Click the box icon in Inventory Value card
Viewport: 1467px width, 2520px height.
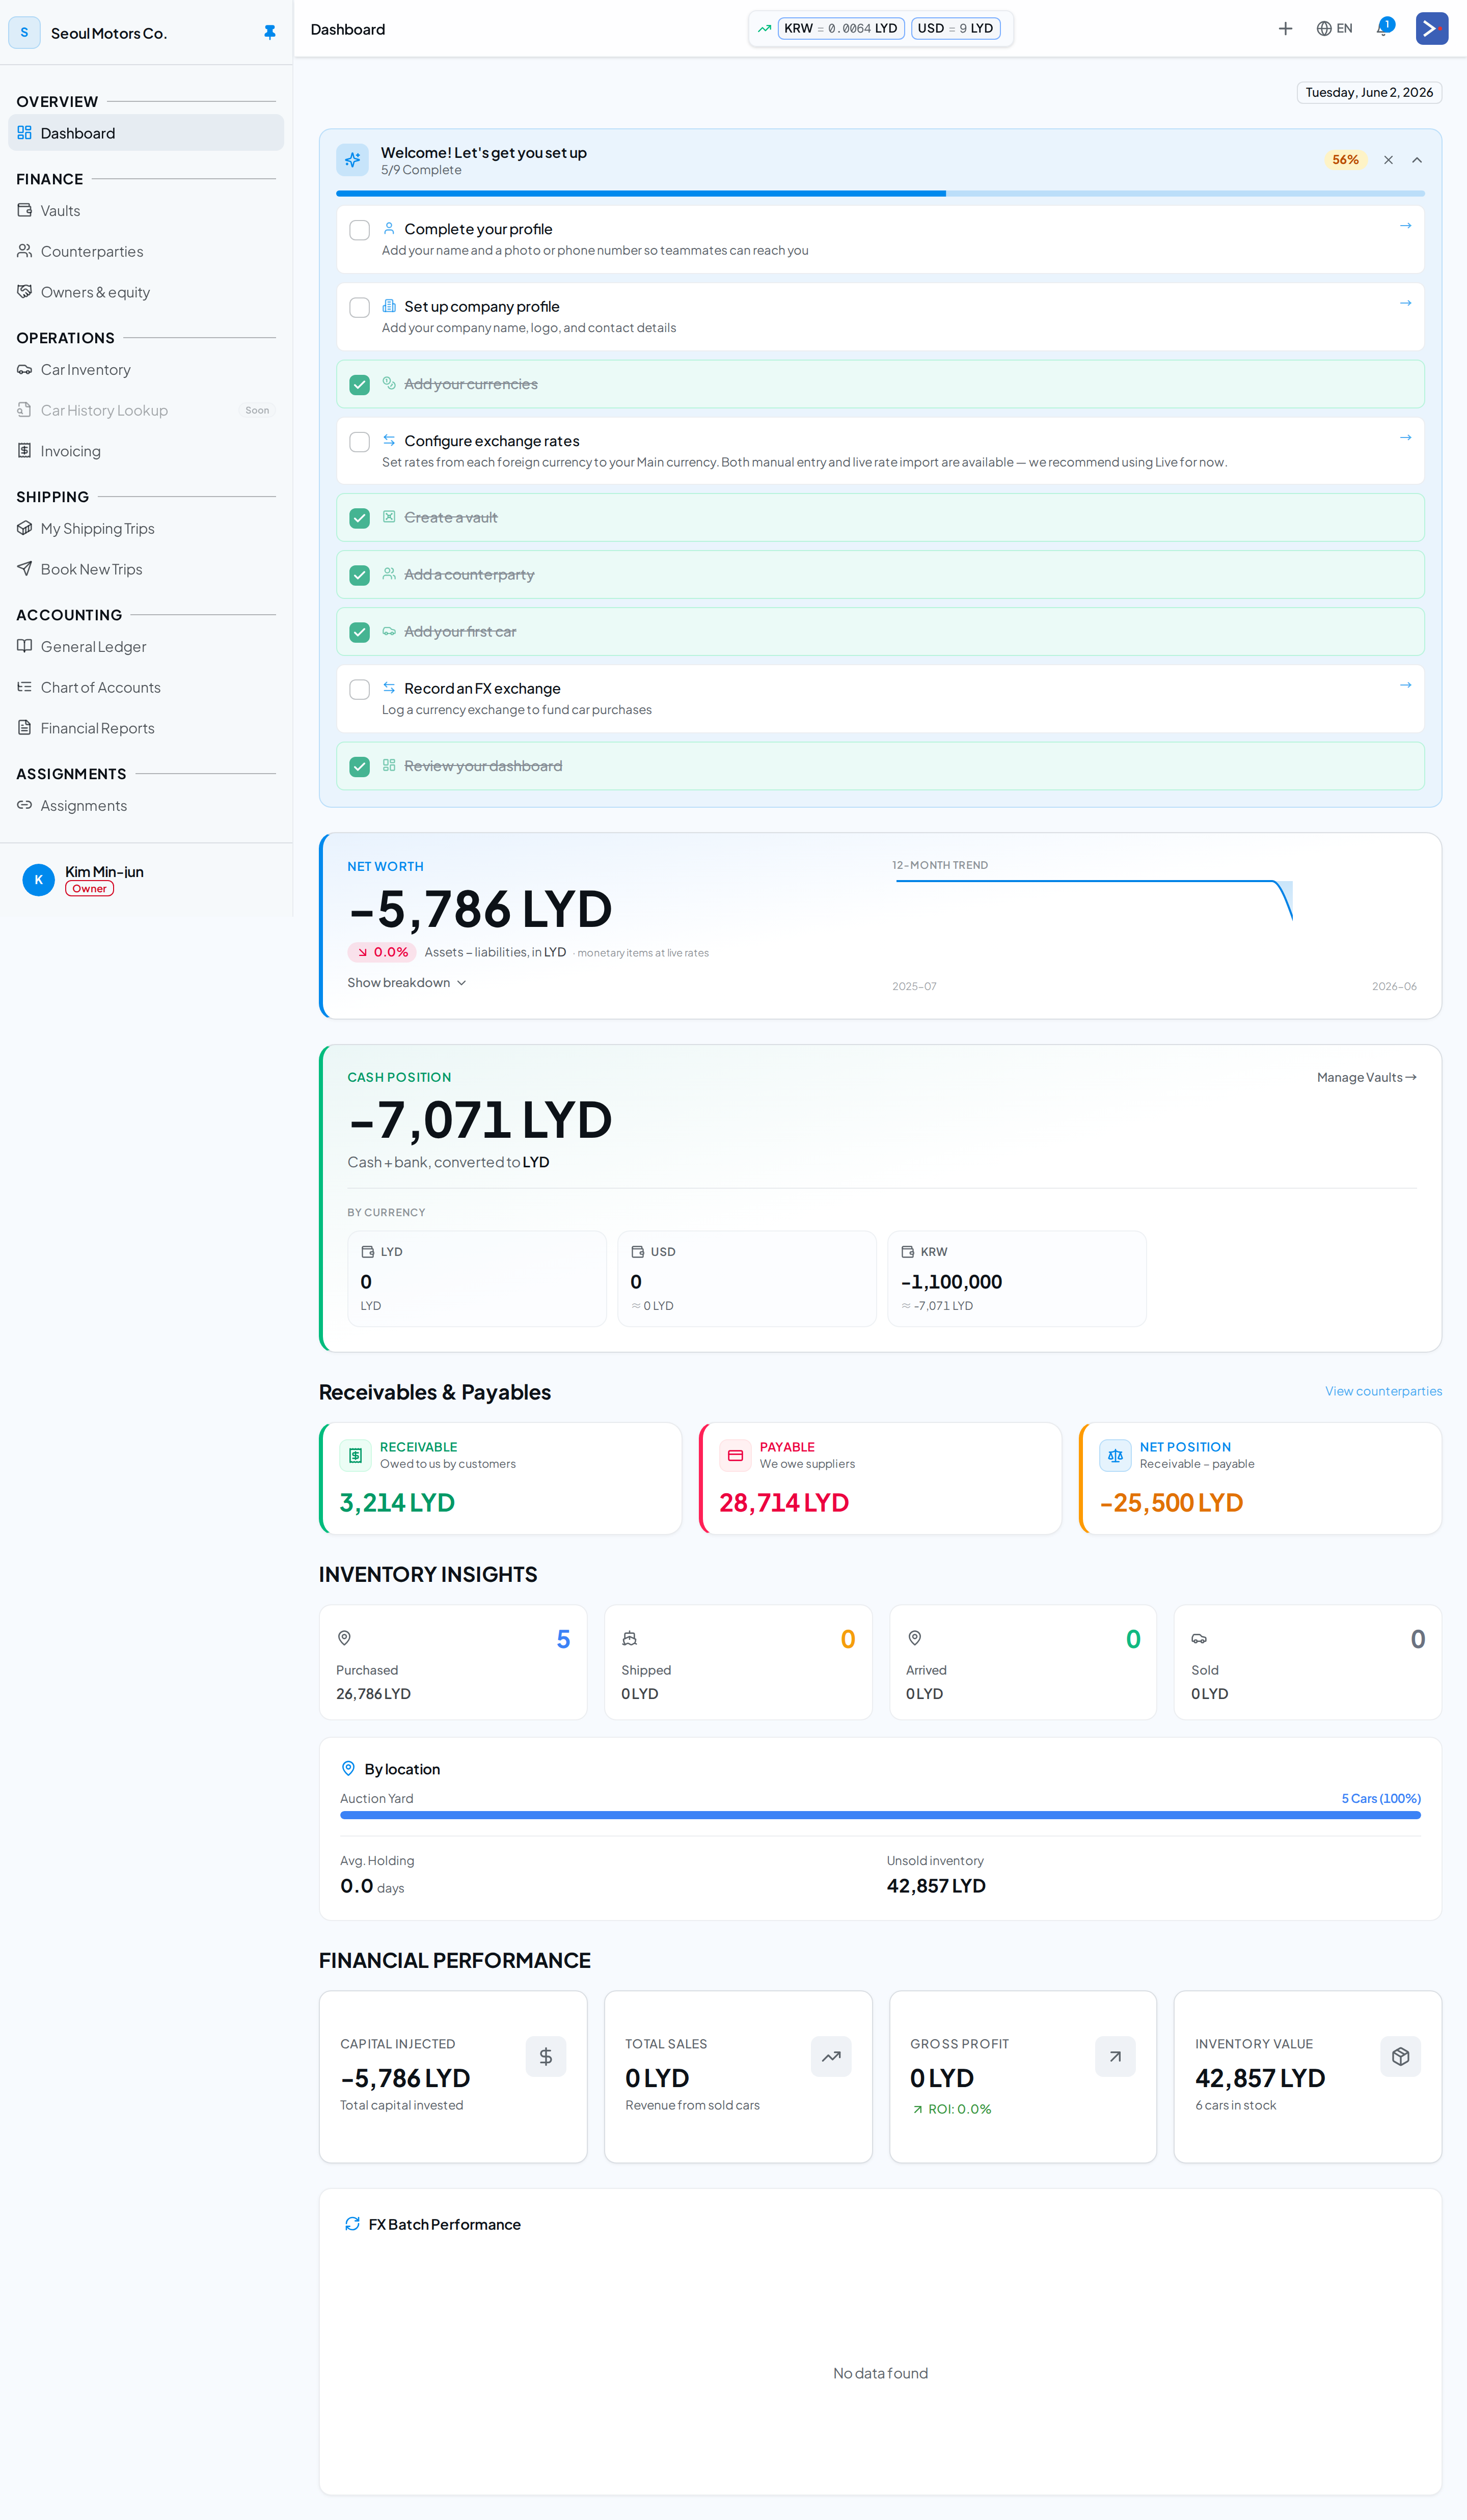(1400, 2056)
